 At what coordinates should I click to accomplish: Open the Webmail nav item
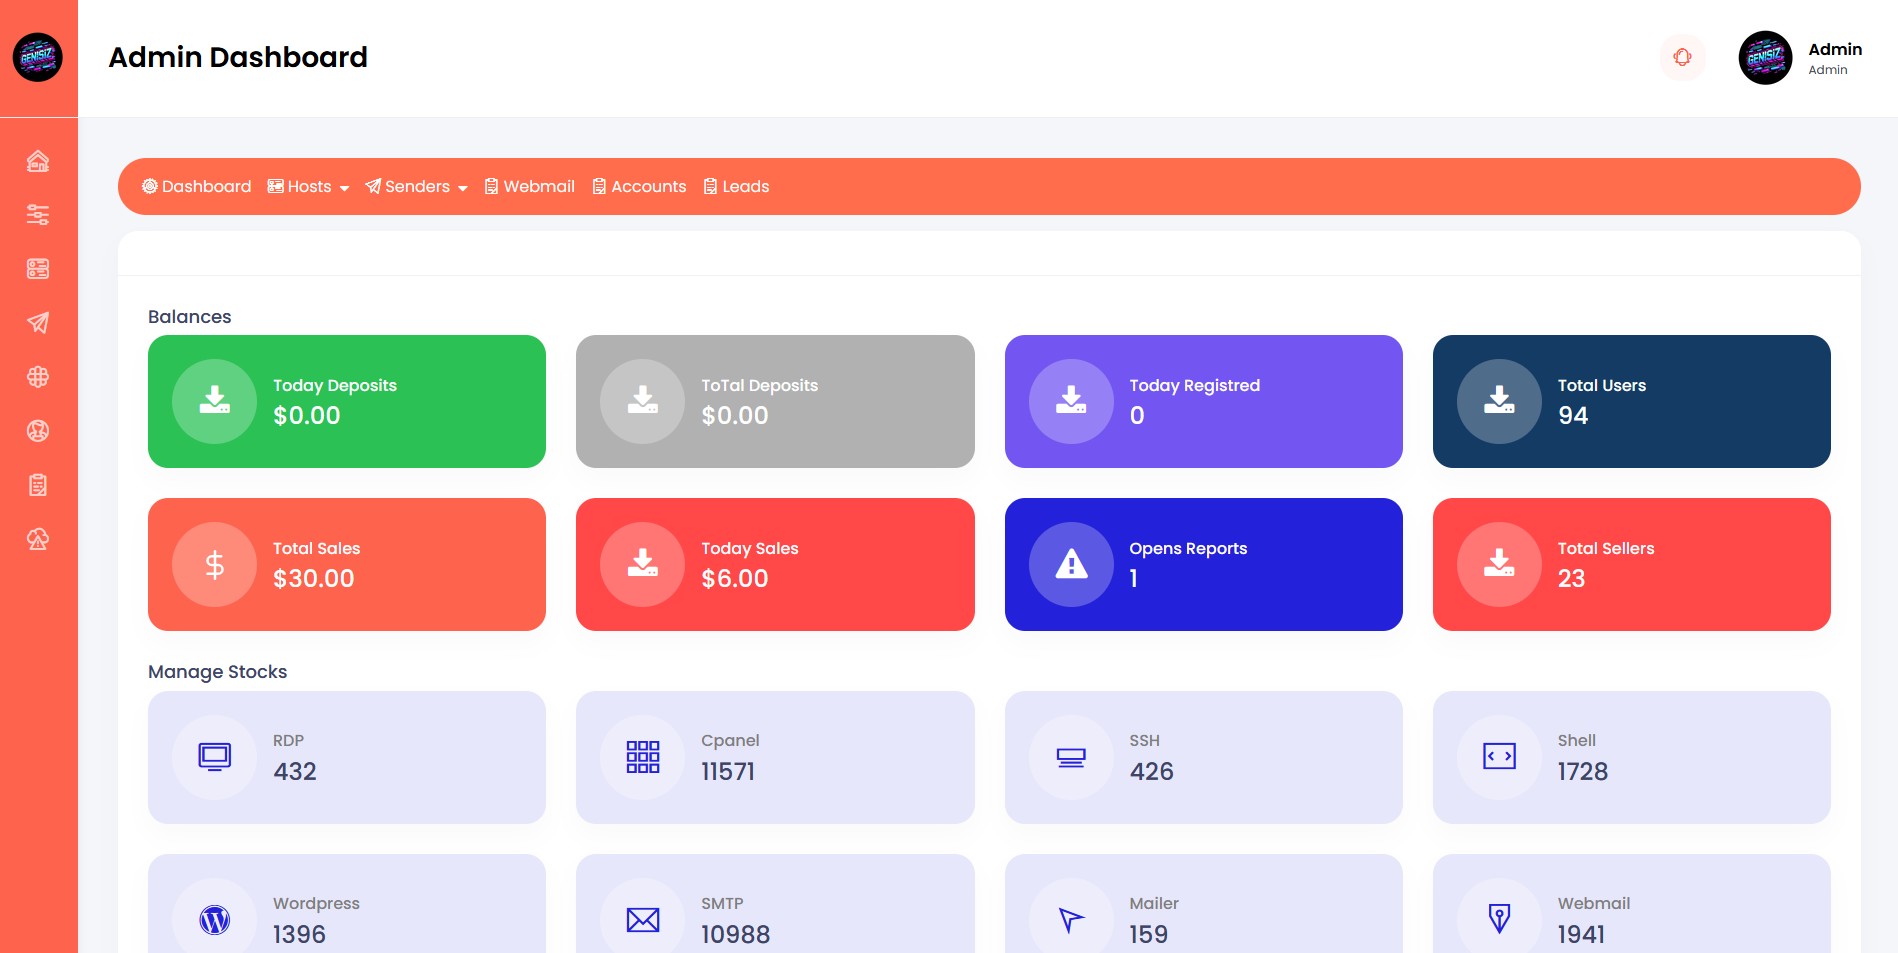(529, 187)
